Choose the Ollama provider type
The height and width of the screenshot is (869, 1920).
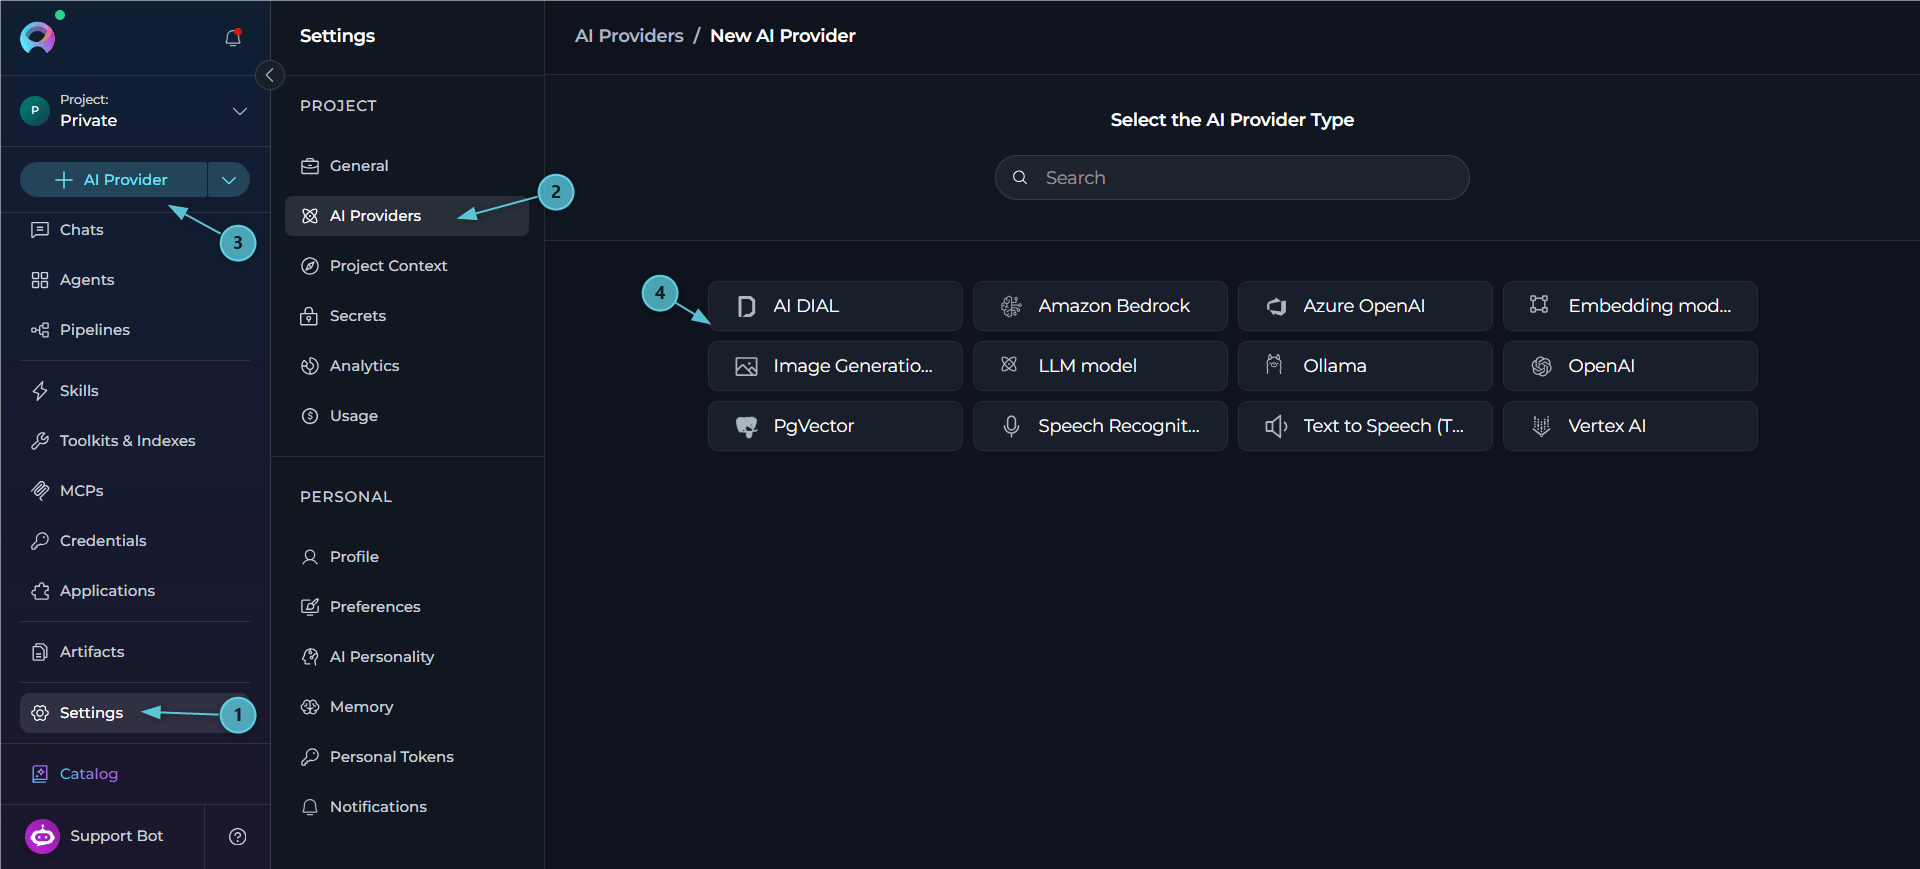1365,366
